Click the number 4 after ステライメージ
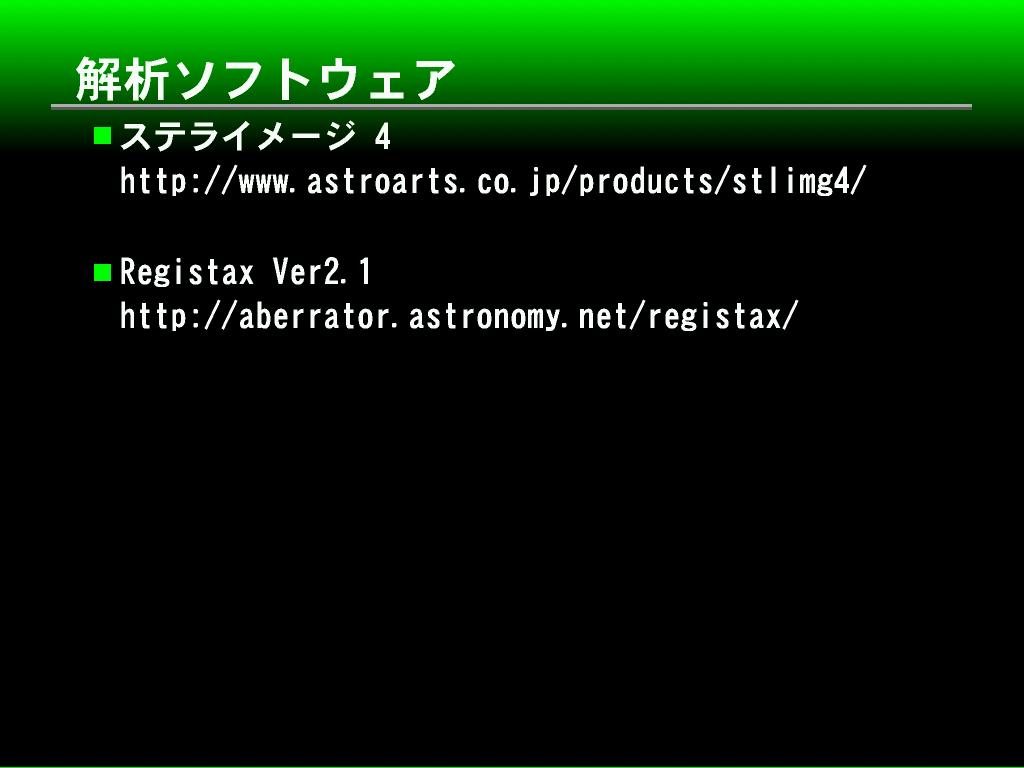The width and height of the screenshot is (1024, 768). pos(383,136)
